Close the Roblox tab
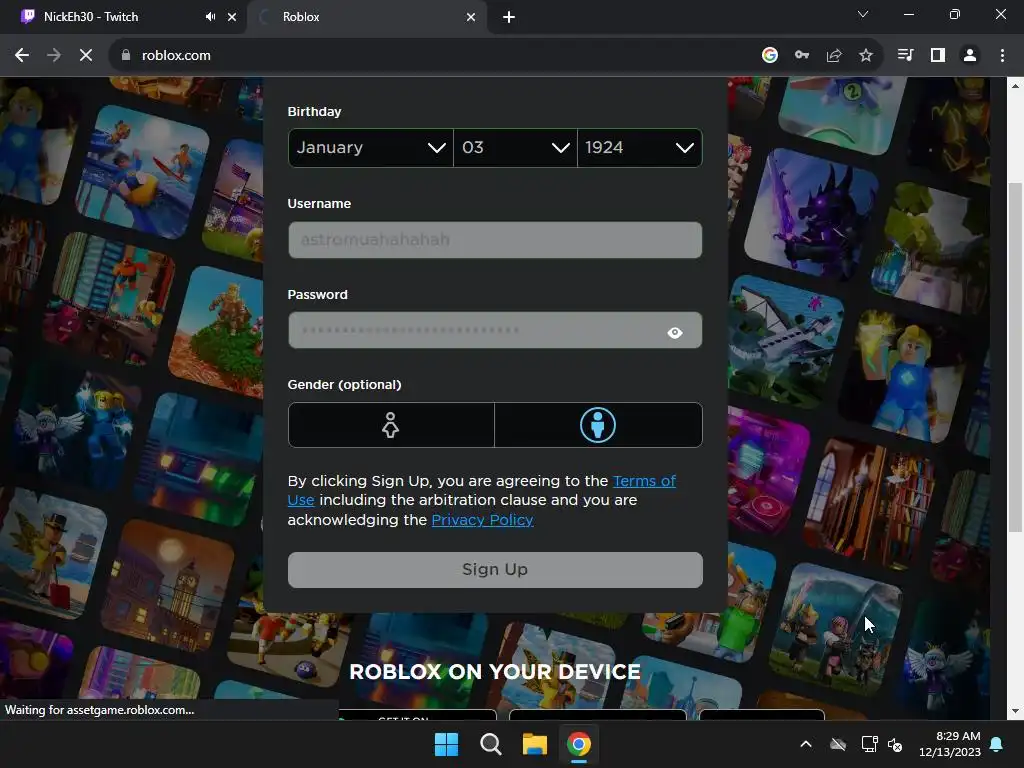Image resolution: width=1024 pixels, height=768 pixels. [471, 17]
